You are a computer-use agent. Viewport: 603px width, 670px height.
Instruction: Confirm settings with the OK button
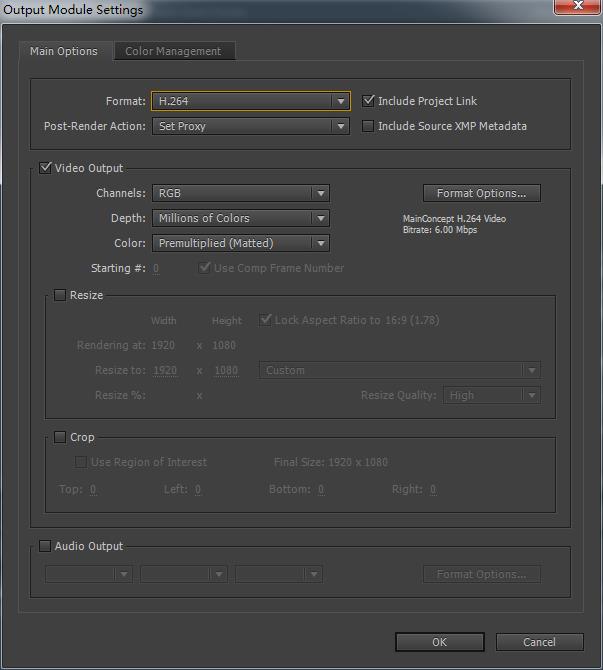[x=439, y=642]
